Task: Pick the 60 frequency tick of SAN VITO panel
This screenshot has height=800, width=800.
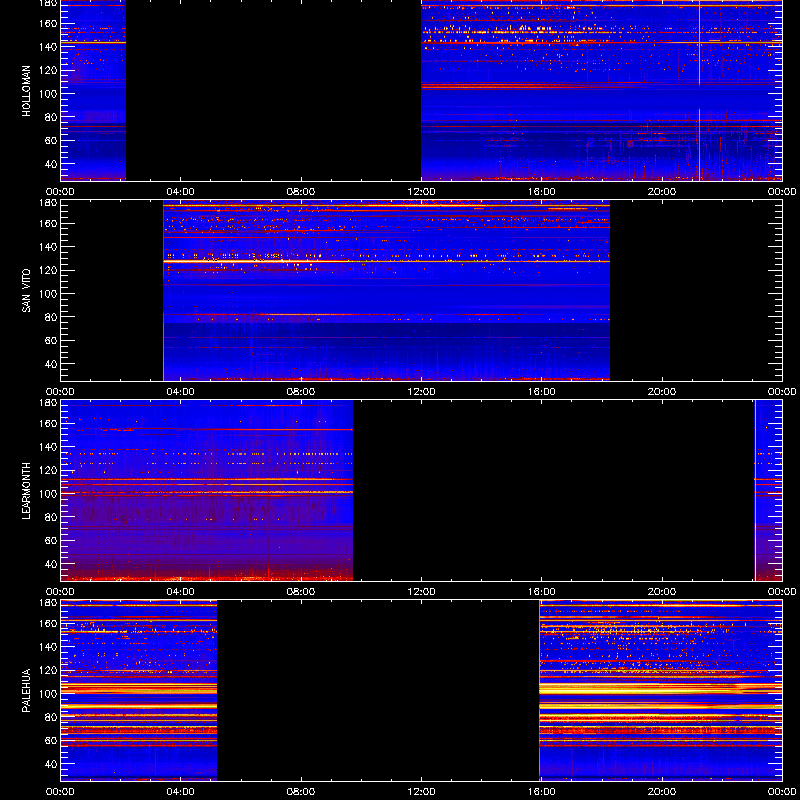Action: coord(52,340)
